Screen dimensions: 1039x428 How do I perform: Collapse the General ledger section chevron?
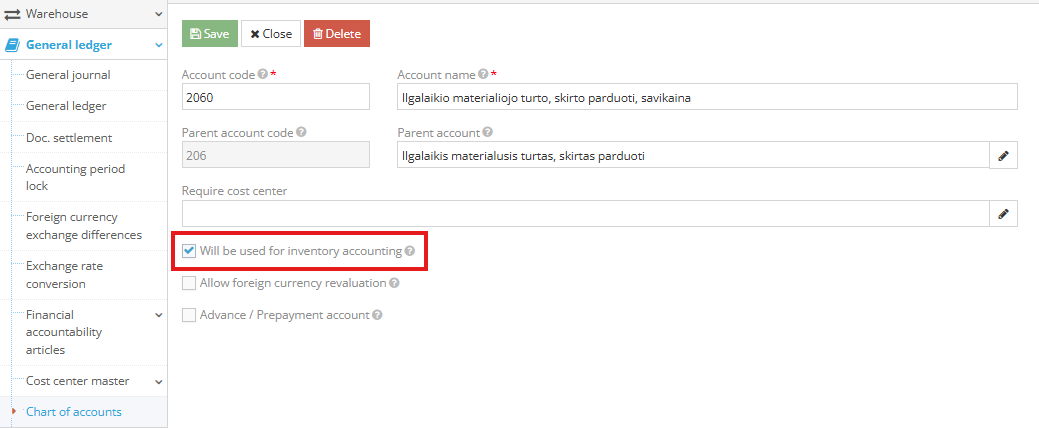click(x=158, y=46)
